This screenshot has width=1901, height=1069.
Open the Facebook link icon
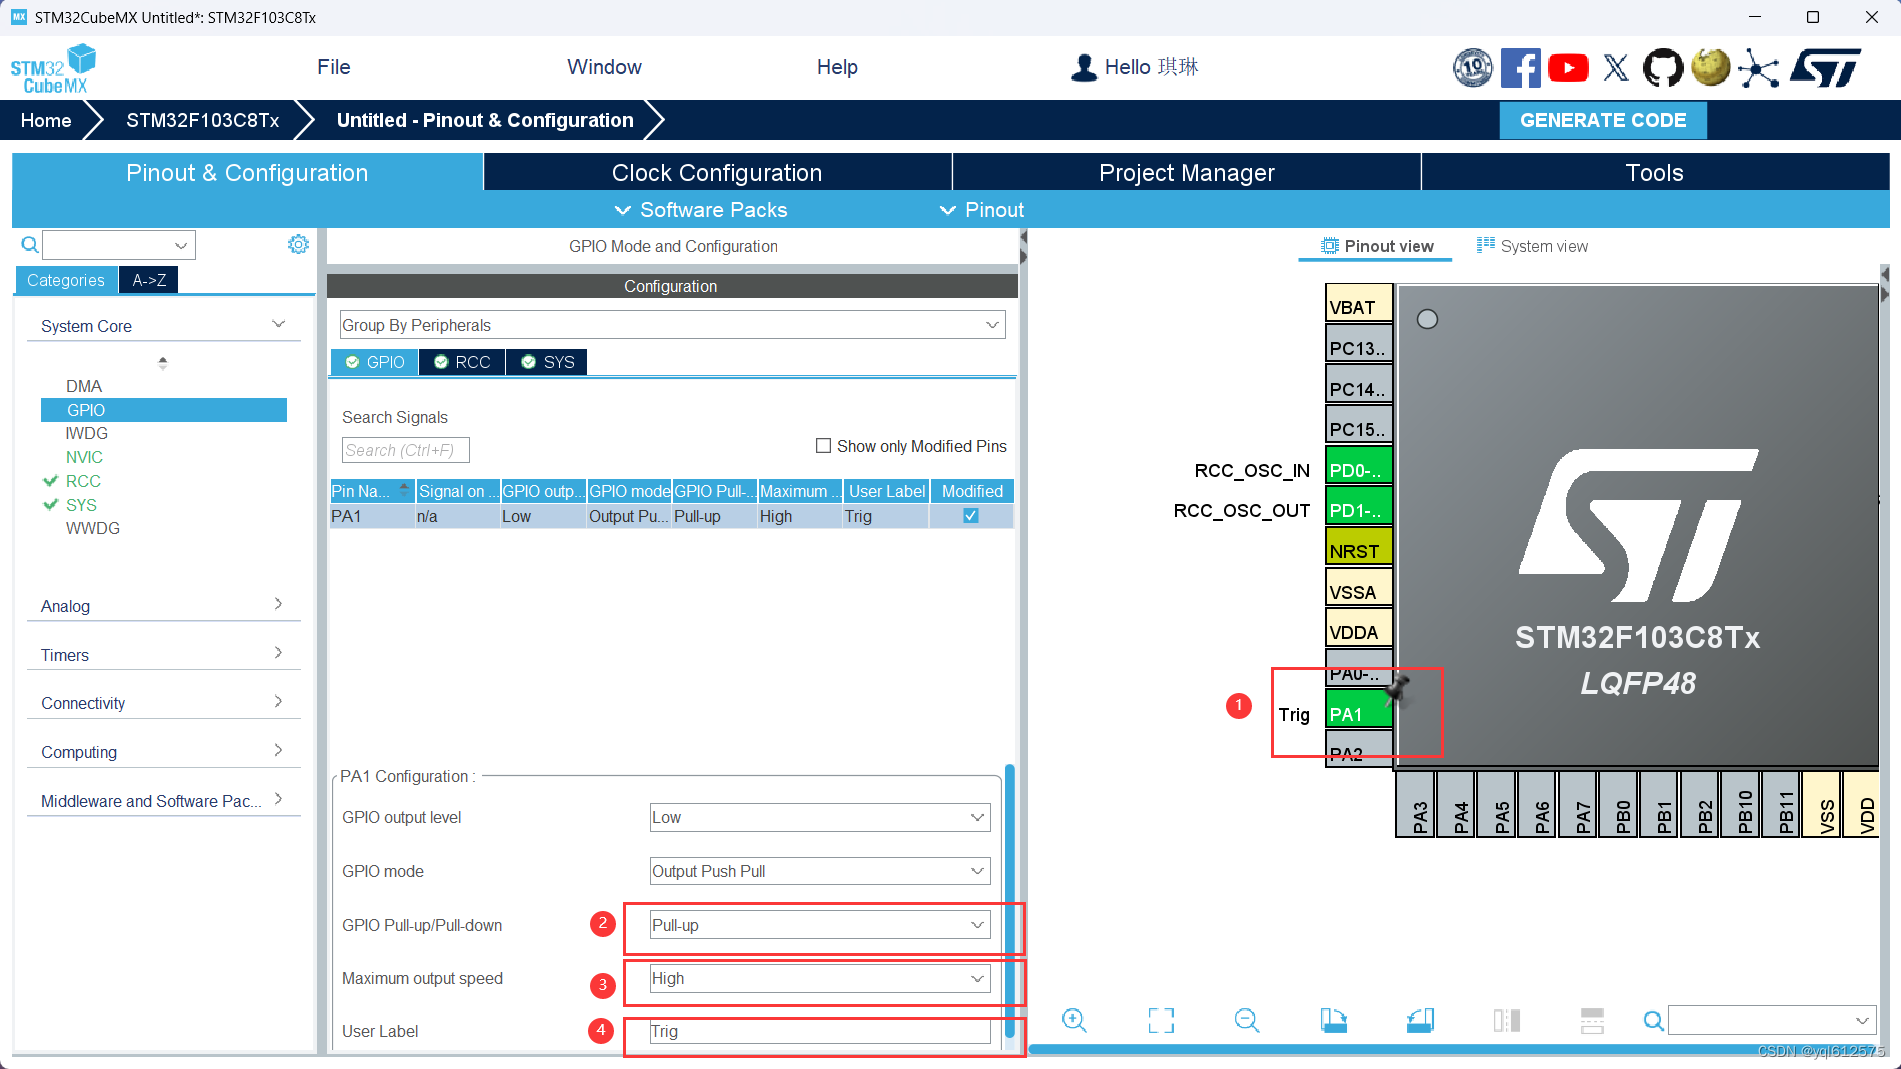(x=1520, y=68)
